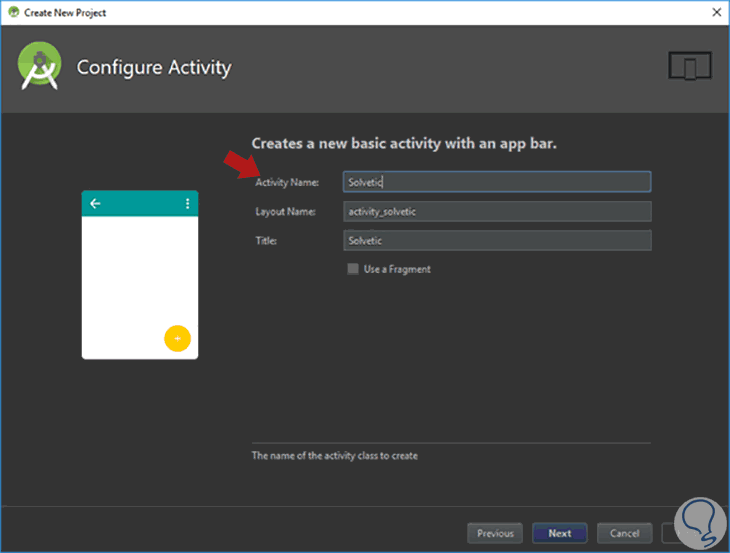Click the teal app bar in preview
730x553 pixels.
pyautogui.click(x=140, y=203)
